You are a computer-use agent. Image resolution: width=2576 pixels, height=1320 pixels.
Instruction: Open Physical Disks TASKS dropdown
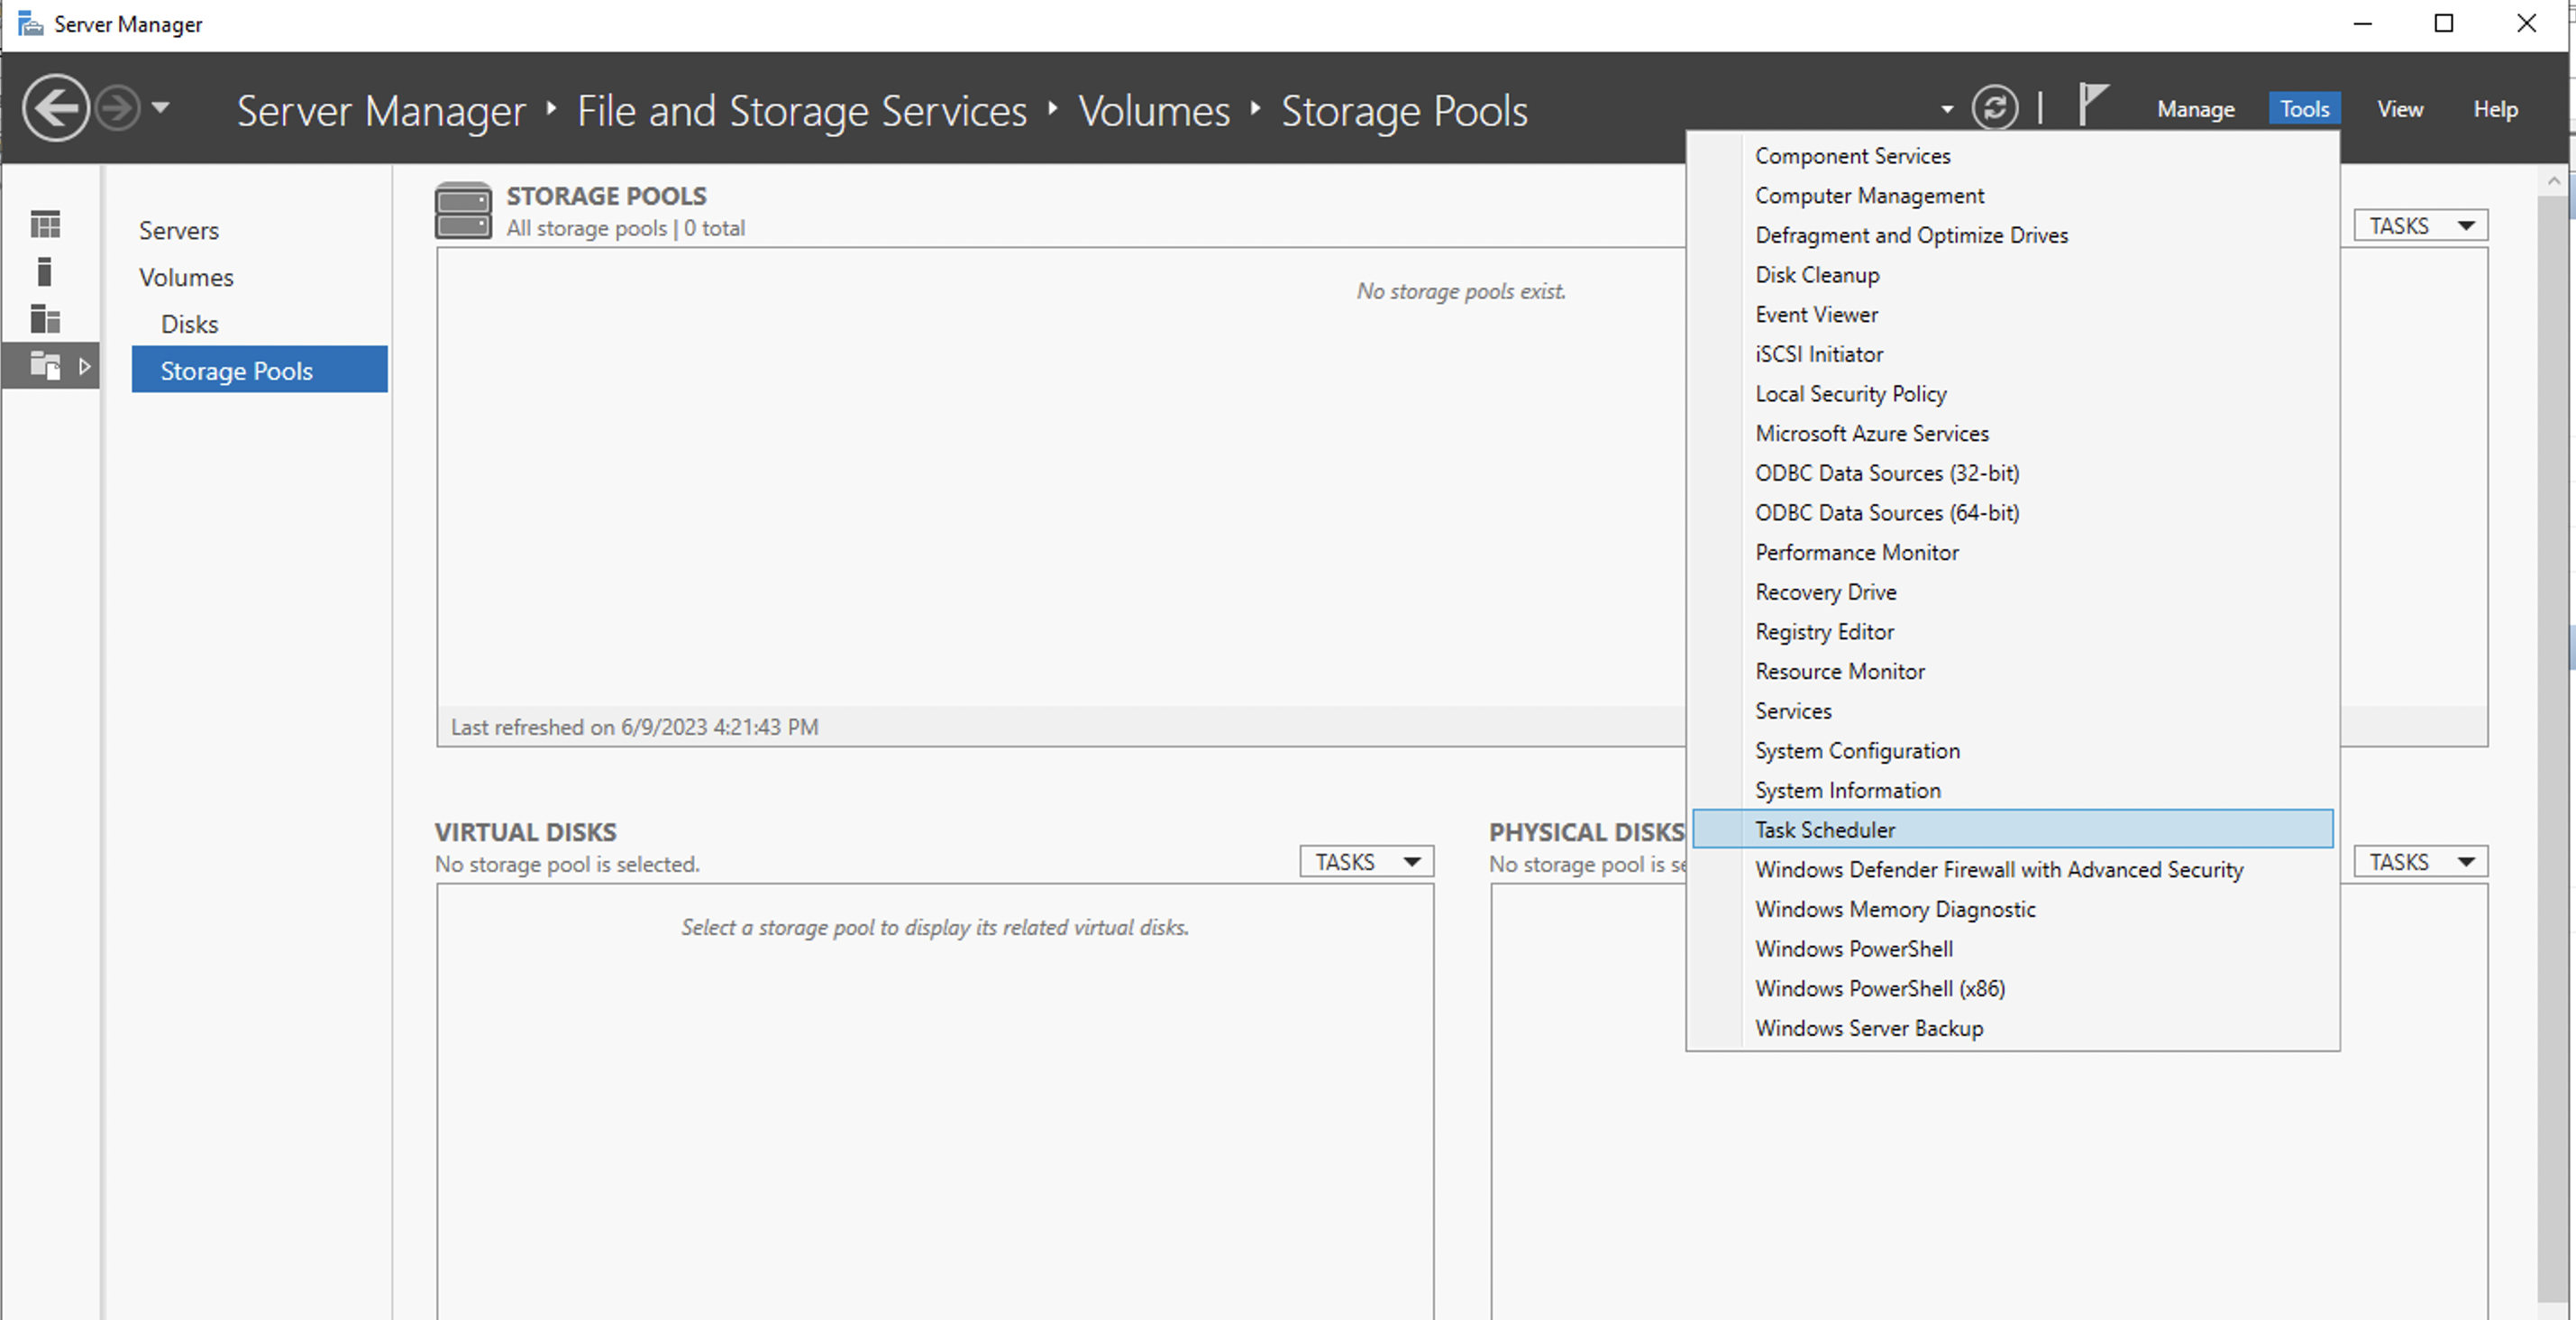(2420, 862)
